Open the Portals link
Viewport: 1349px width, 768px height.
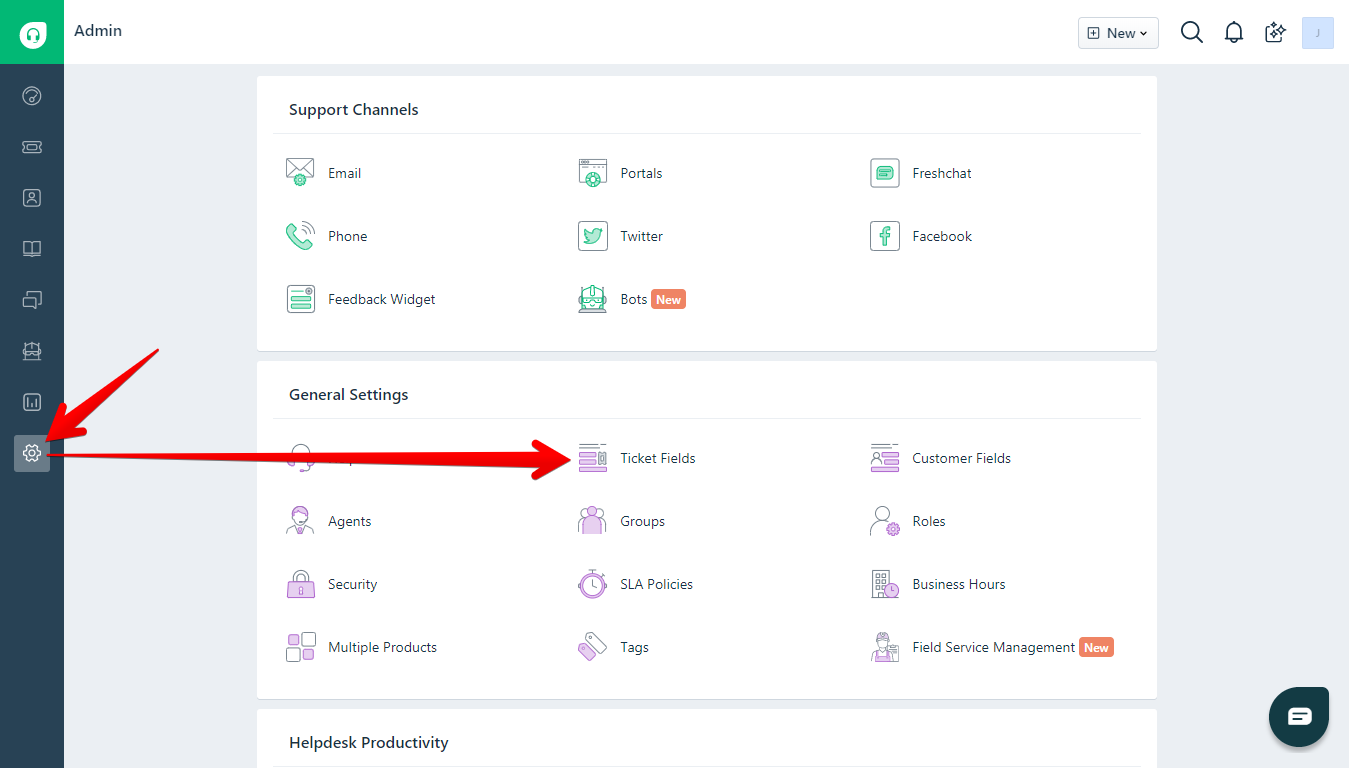[641, 173]
